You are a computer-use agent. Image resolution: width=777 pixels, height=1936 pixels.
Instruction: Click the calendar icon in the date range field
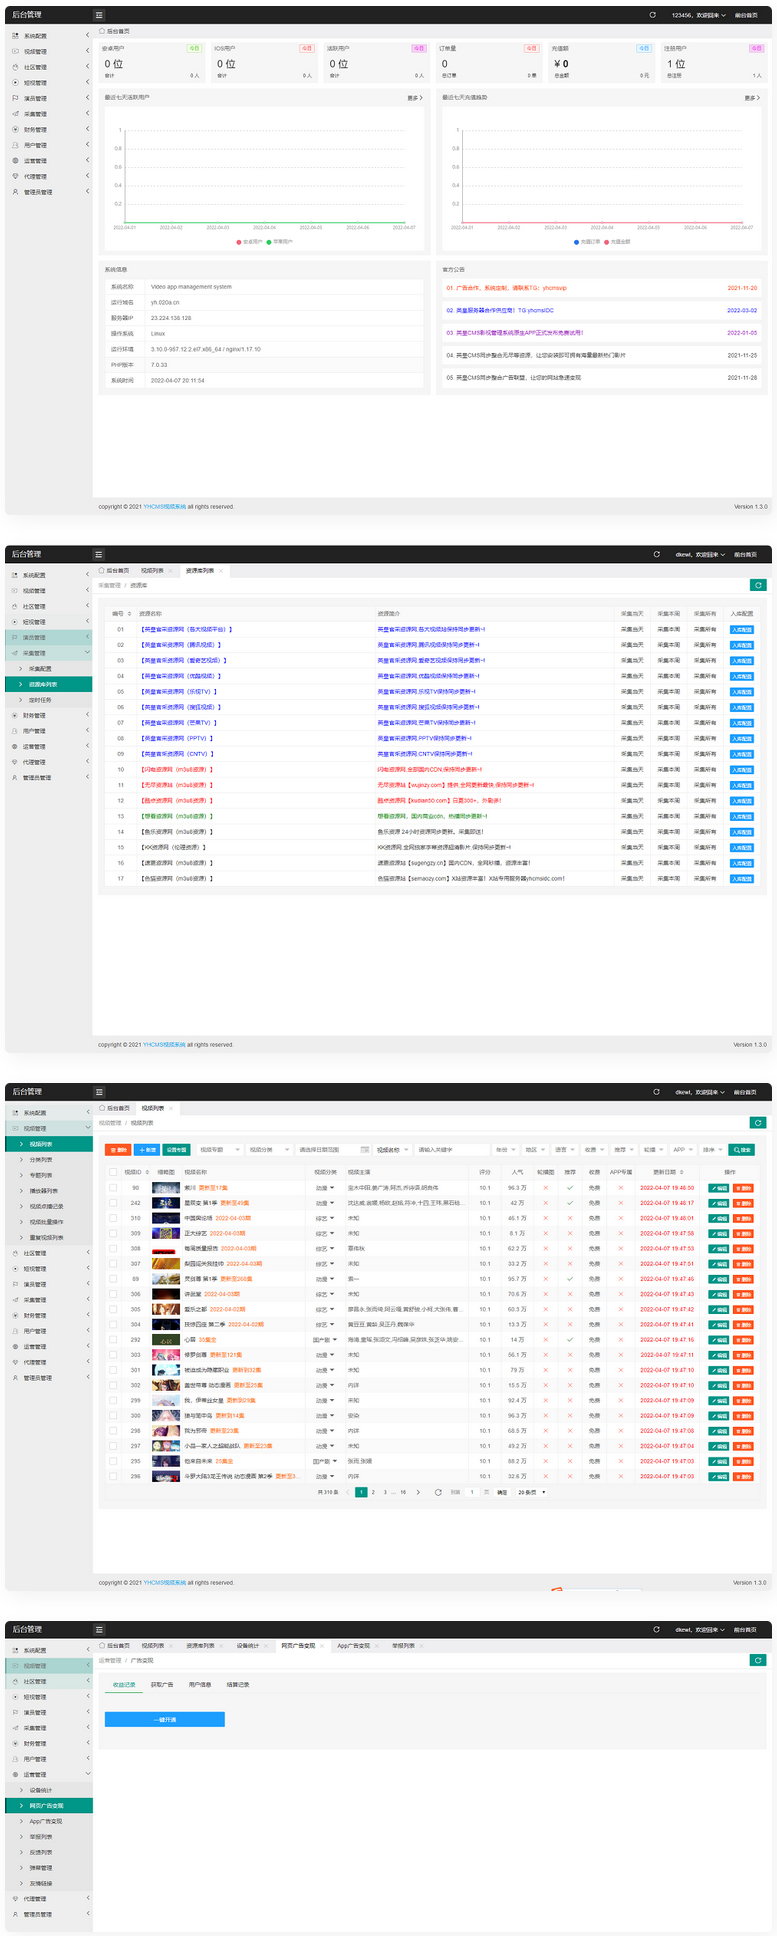(x=364, y=1150)
